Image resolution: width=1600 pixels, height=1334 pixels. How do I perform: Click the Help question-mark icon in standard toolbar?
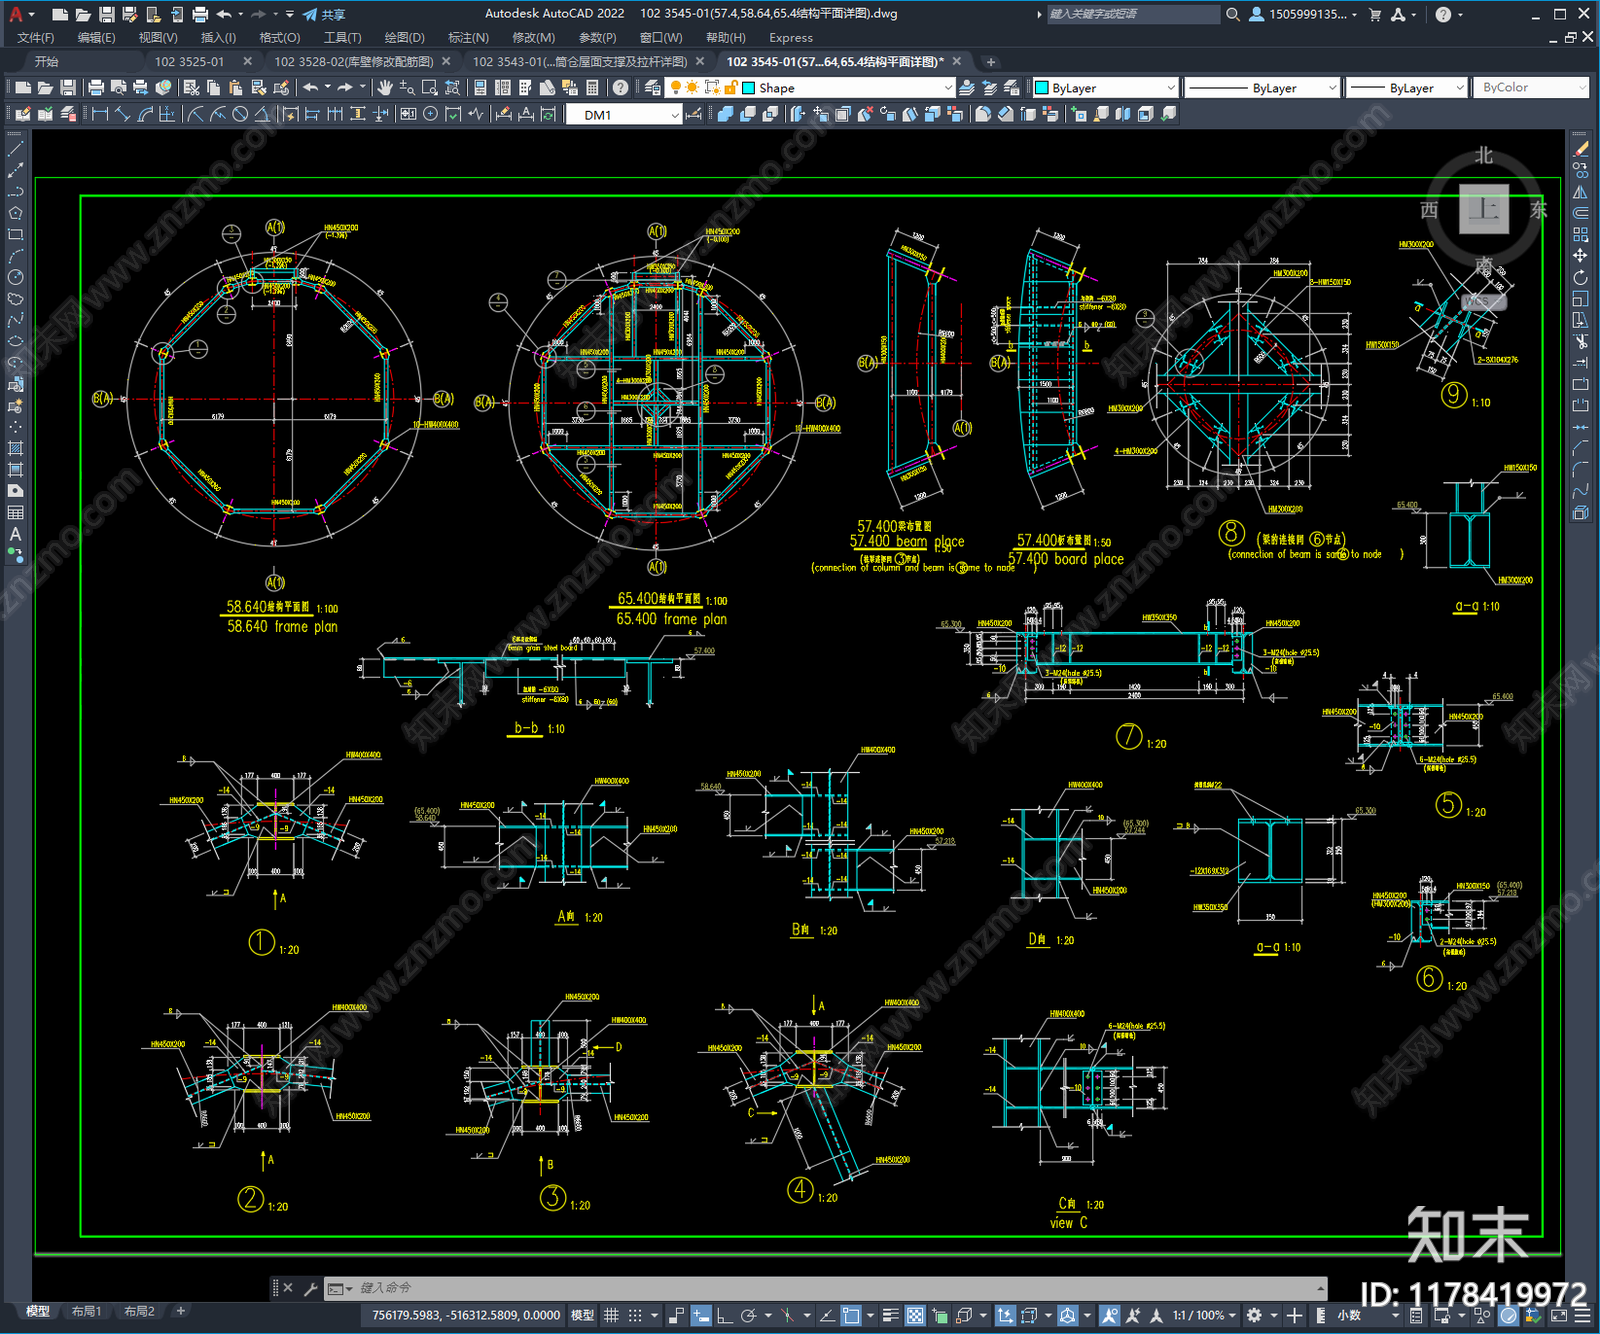[x=621, y=88]
